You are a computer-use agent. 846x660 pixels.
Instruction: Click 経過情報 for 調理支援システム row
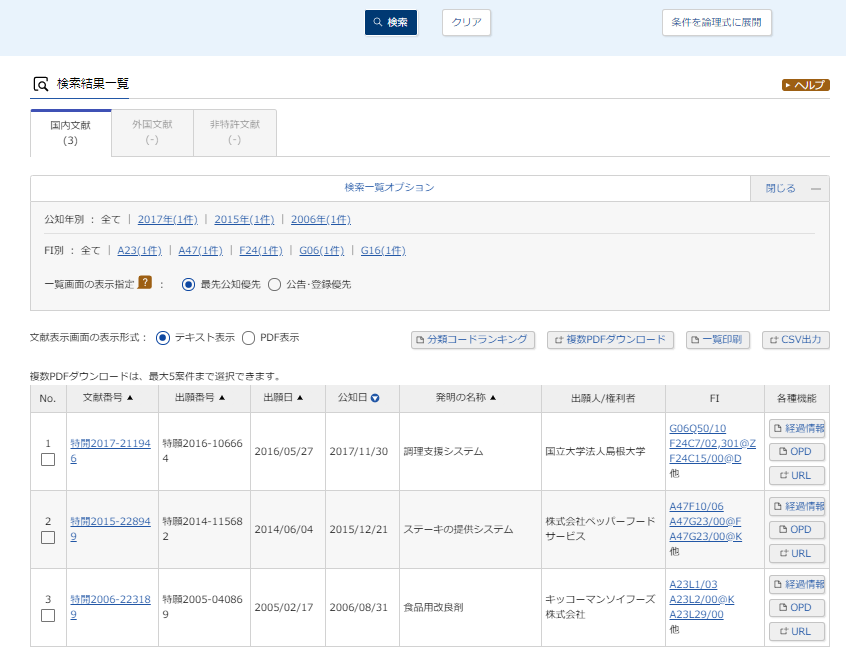click(x=797, y=428)
